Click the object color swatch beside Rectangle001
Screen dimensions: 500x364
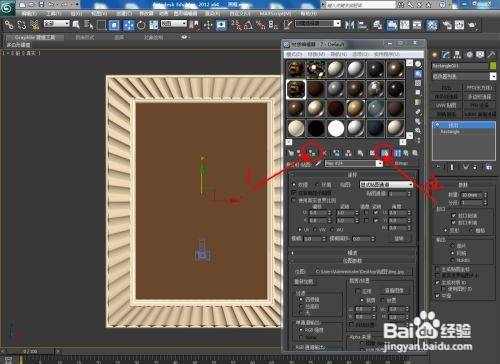[x=493, y=66]
